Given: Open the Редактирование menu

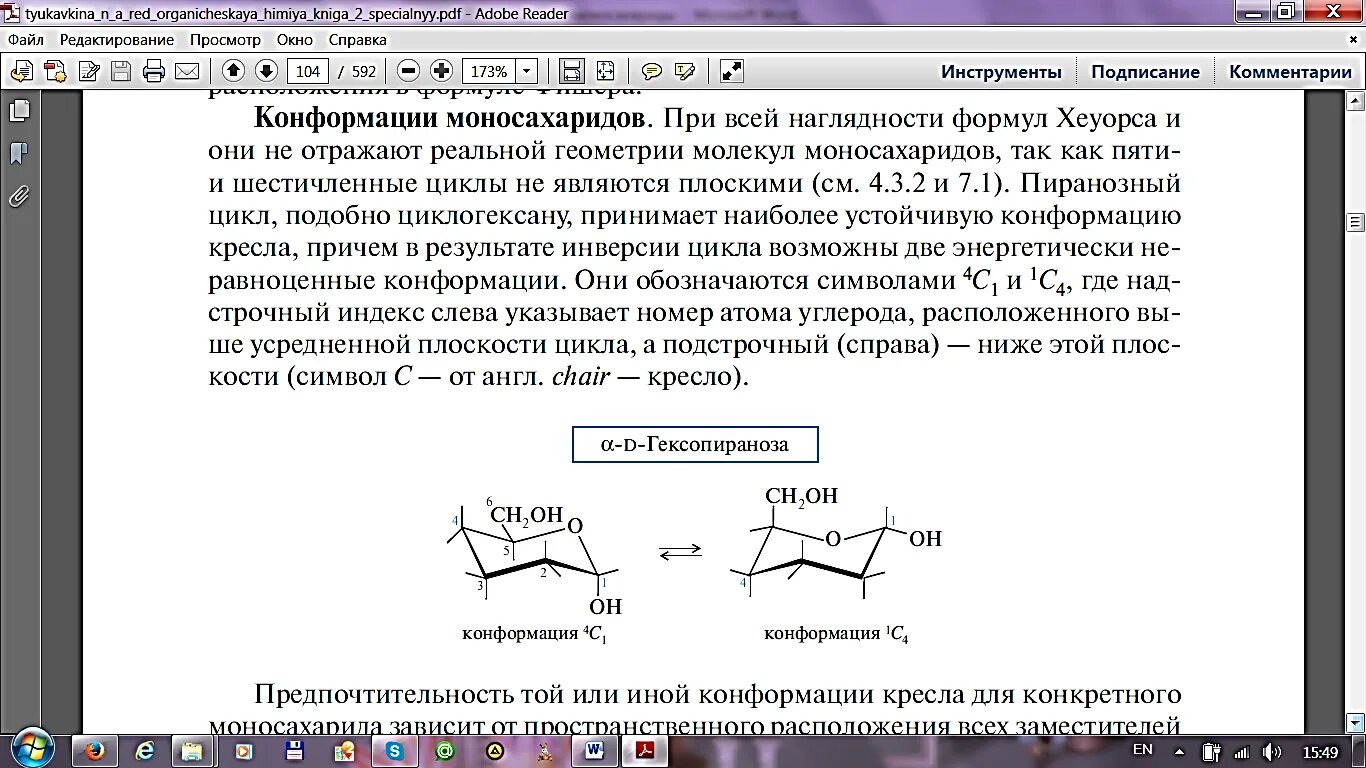Looking at the screenshot, I should click(116, 40).
